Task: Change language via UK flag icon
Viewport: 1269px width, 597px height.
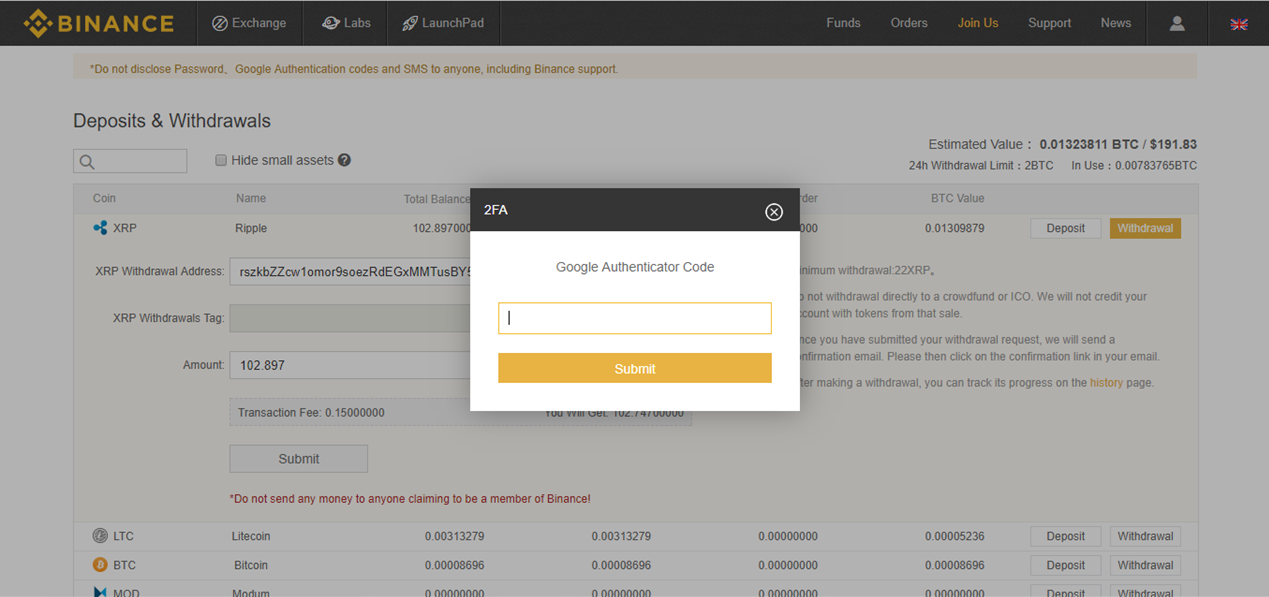Action: click(1239, 24)
